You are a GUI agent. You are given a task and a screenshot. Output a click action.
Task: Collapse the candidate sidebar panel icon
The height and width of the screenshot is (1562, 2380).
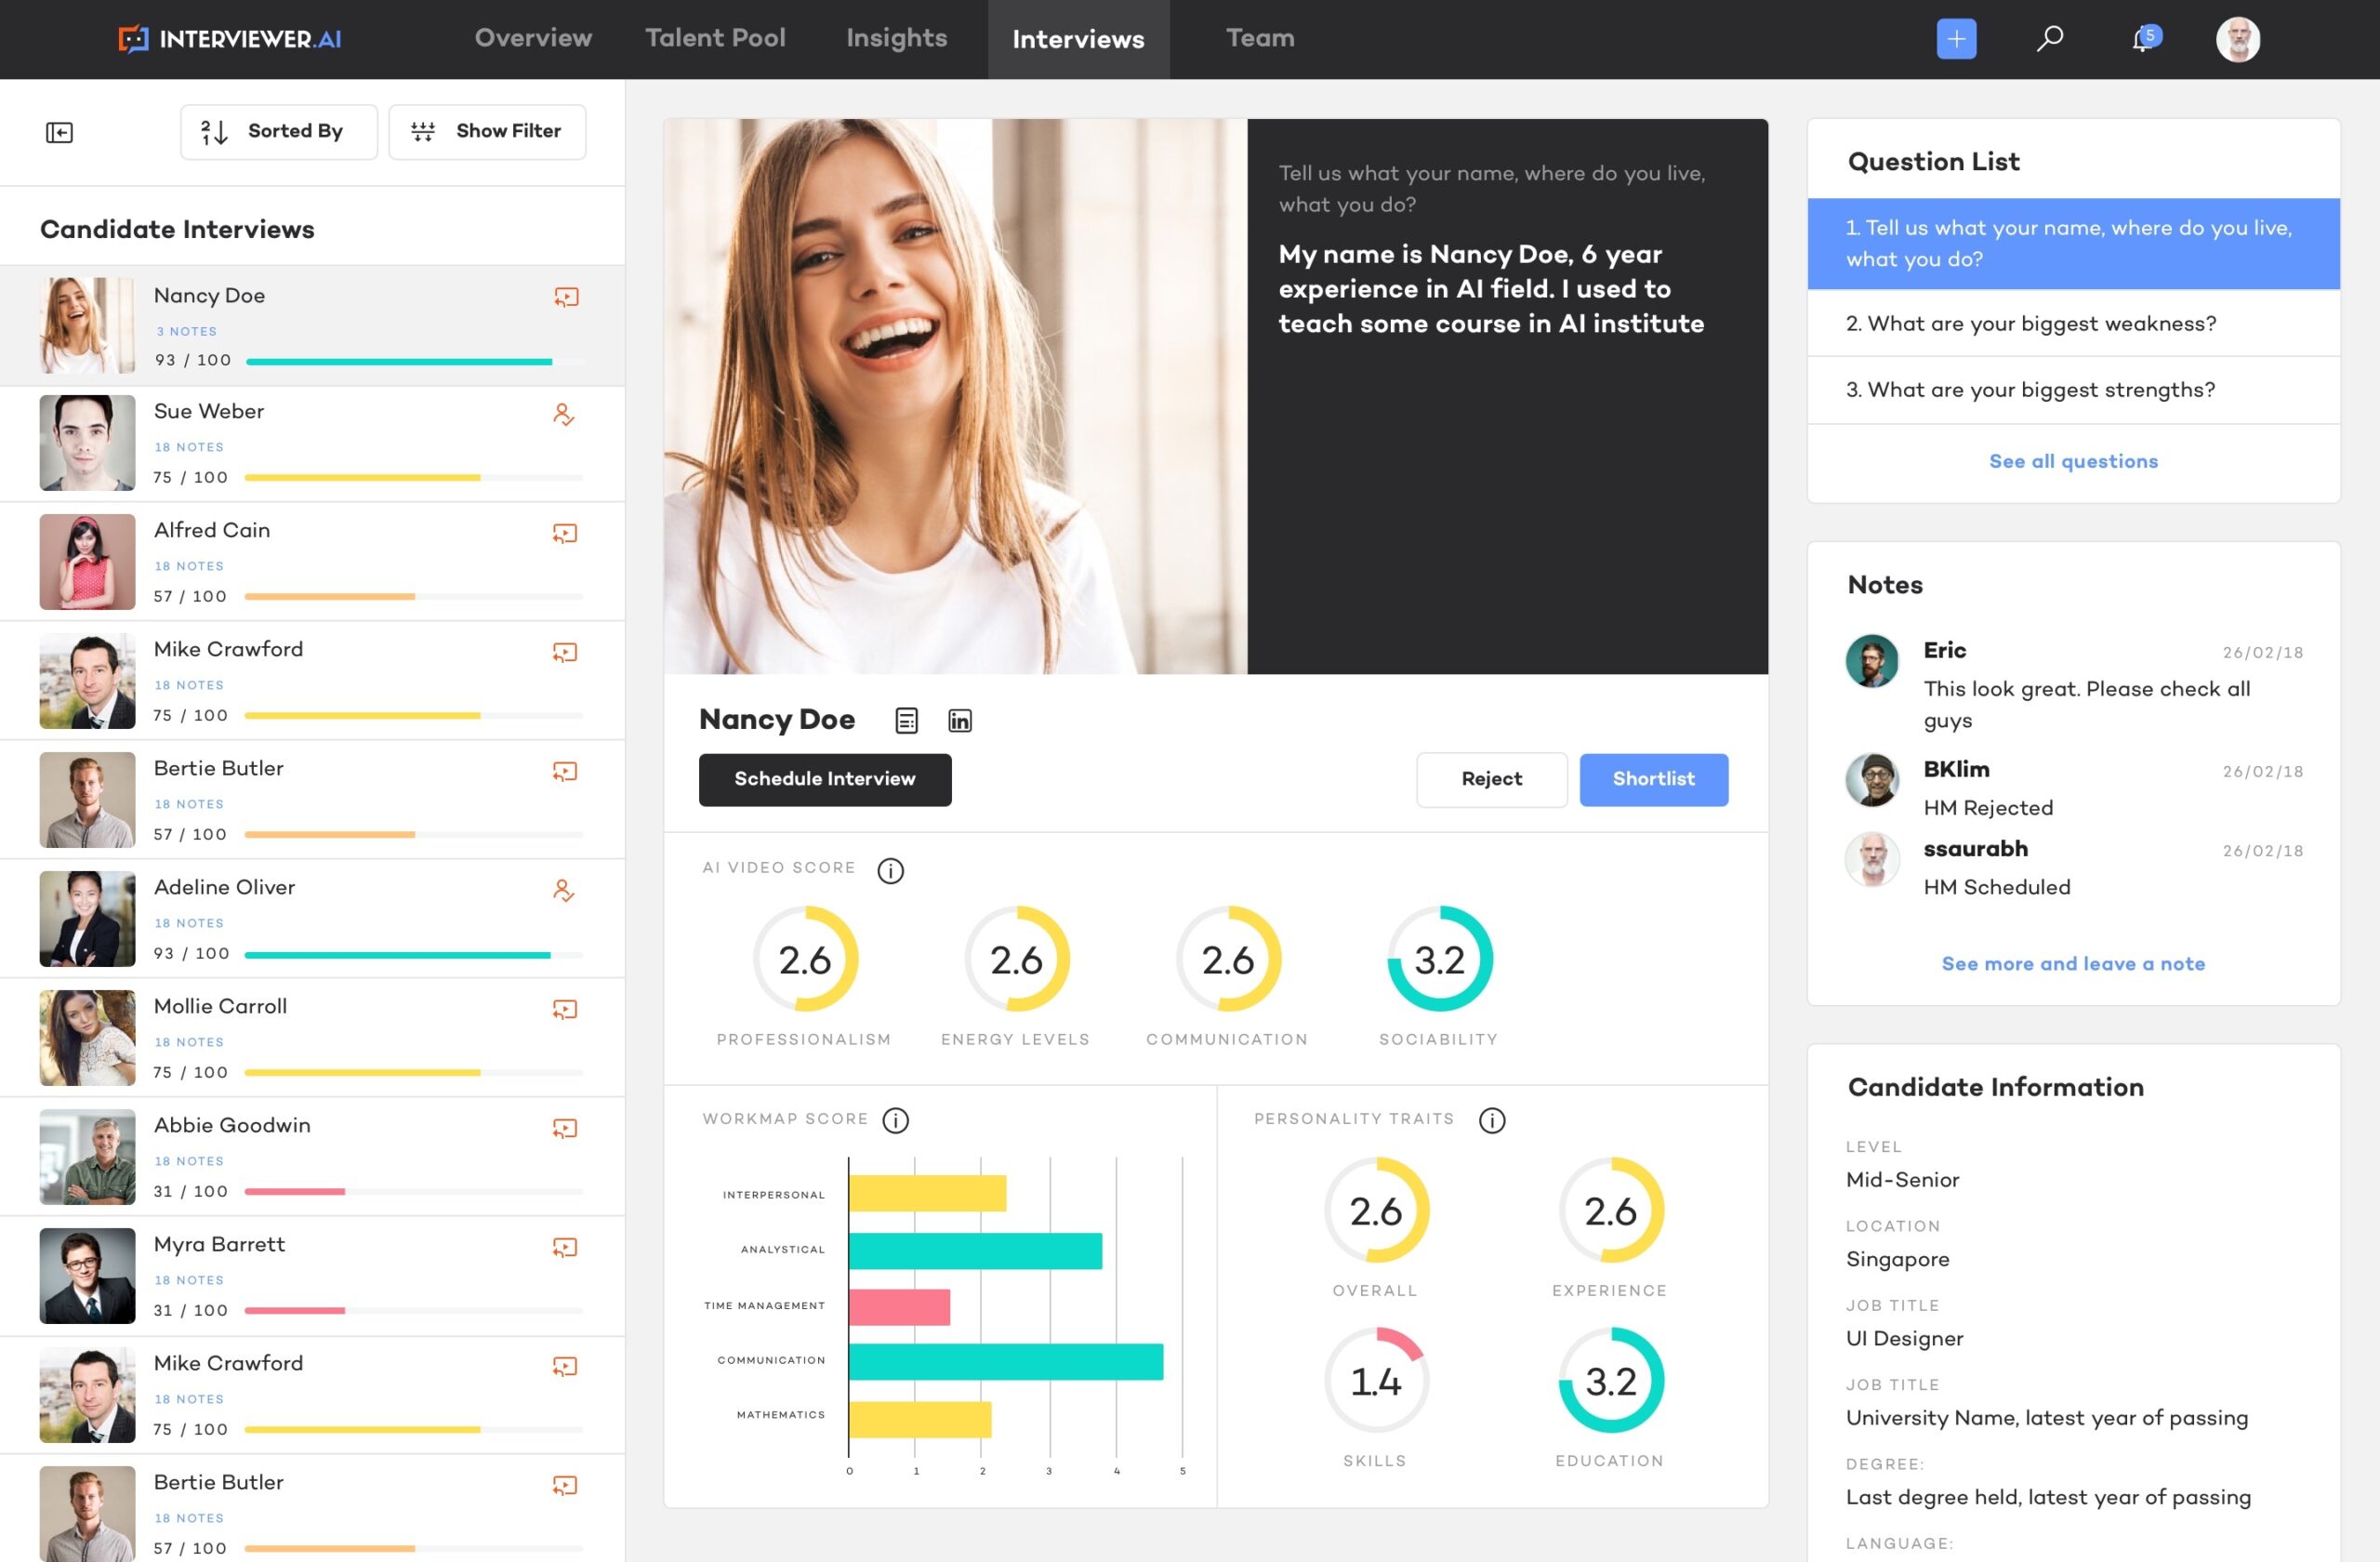(x=59, y=132)
